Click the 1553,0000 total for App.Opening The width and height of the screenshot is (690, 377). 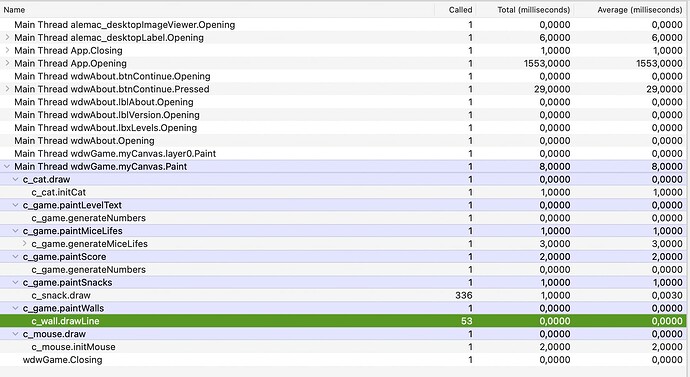point(547,63)
